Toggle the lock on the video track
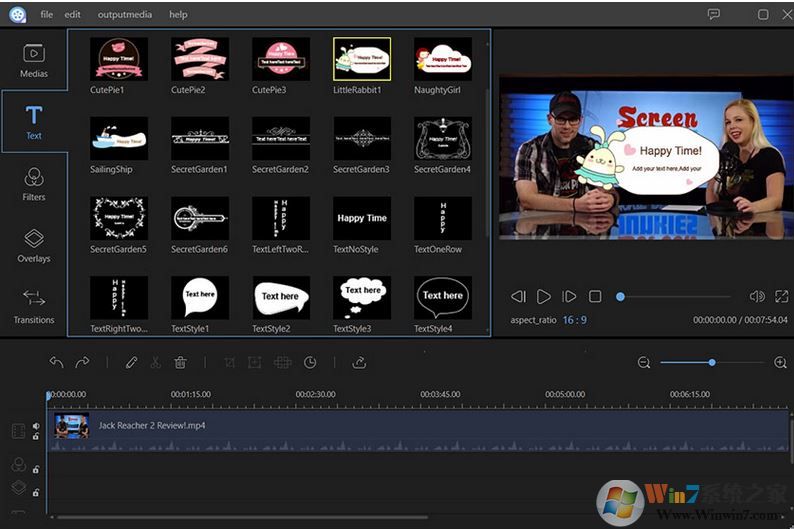The image size is (794, 529). click(36, 436)
